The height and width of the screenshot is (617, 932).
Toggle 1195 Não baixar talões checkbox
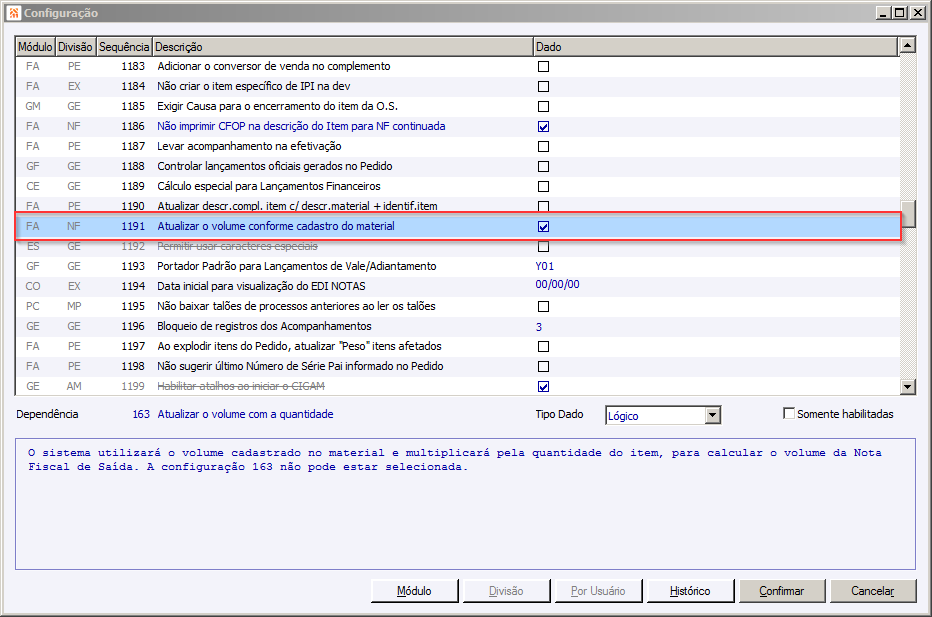pos(543,307)
